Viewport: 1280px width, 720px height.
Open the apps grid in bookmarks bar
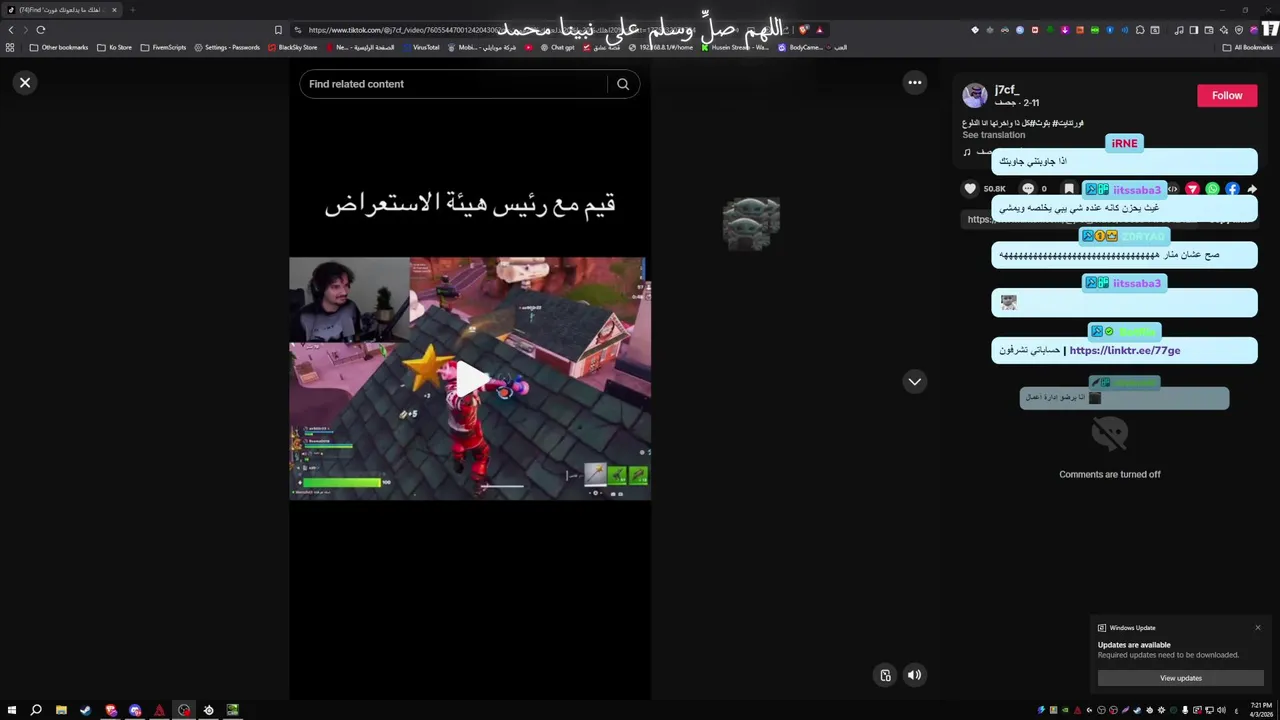[x=10, y=47]
